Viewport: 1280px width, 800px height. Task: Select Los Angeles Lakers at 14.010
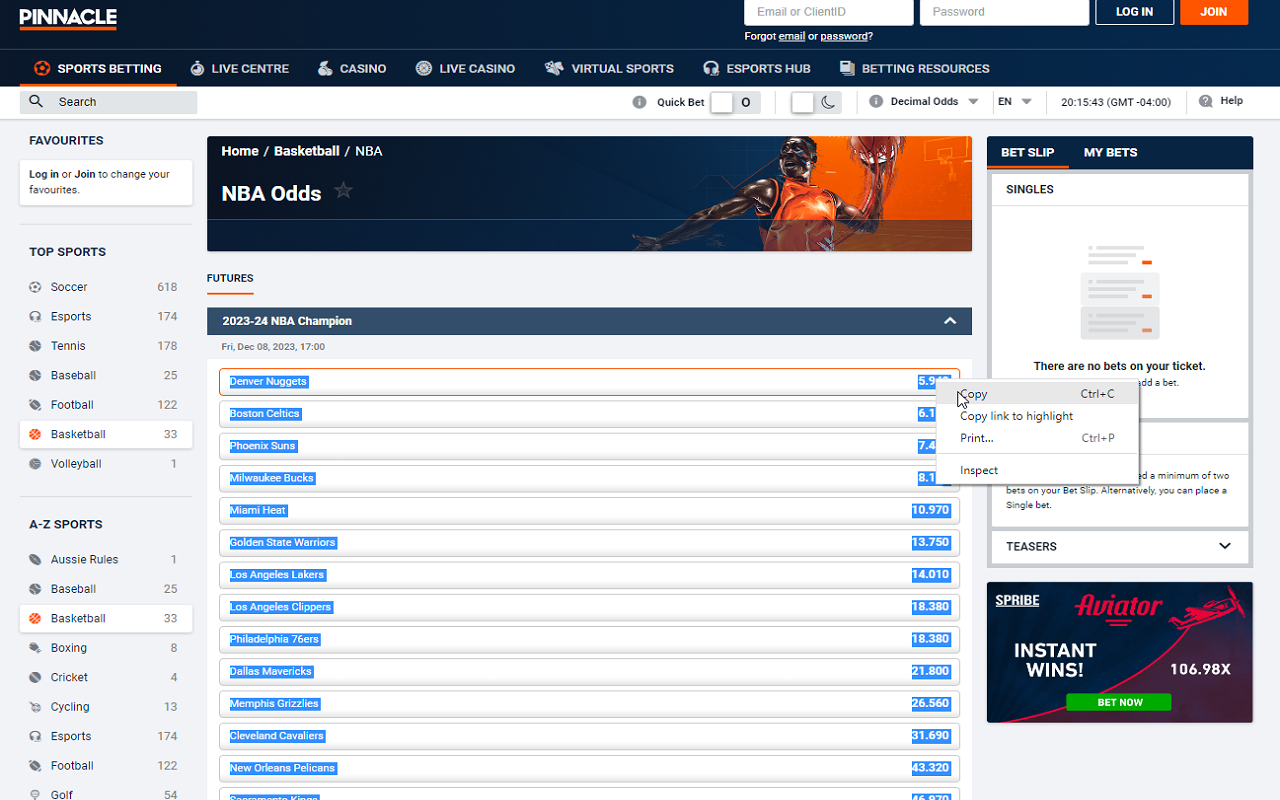(589, 575)
